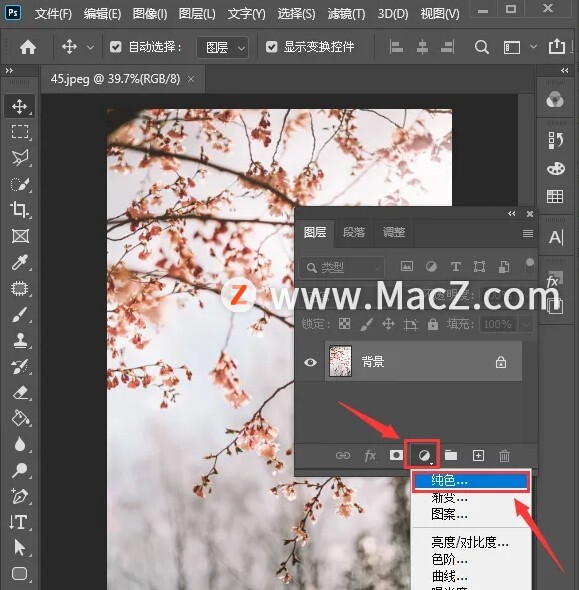579x590 pixels.
Task: Select the Crop tool
Action: [x=19, y=210]
